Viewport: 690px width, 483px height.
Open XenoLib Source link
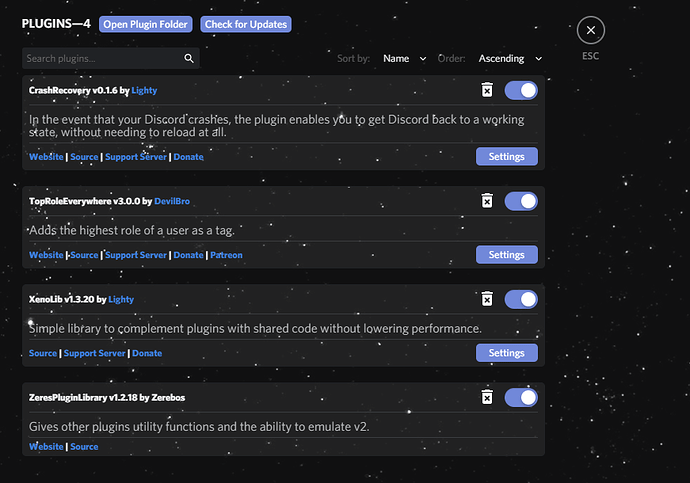pos(43,353)
